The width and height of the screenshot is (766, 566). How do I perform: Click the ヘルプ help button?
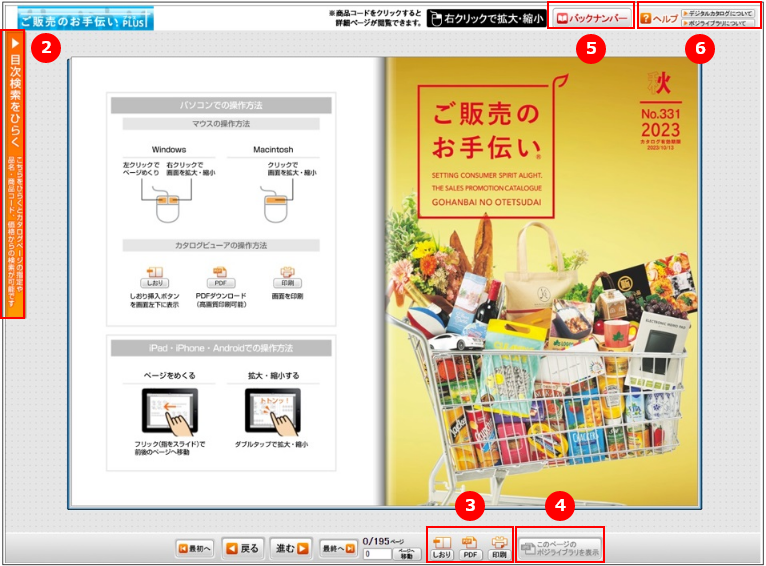(x=659, y=19)
